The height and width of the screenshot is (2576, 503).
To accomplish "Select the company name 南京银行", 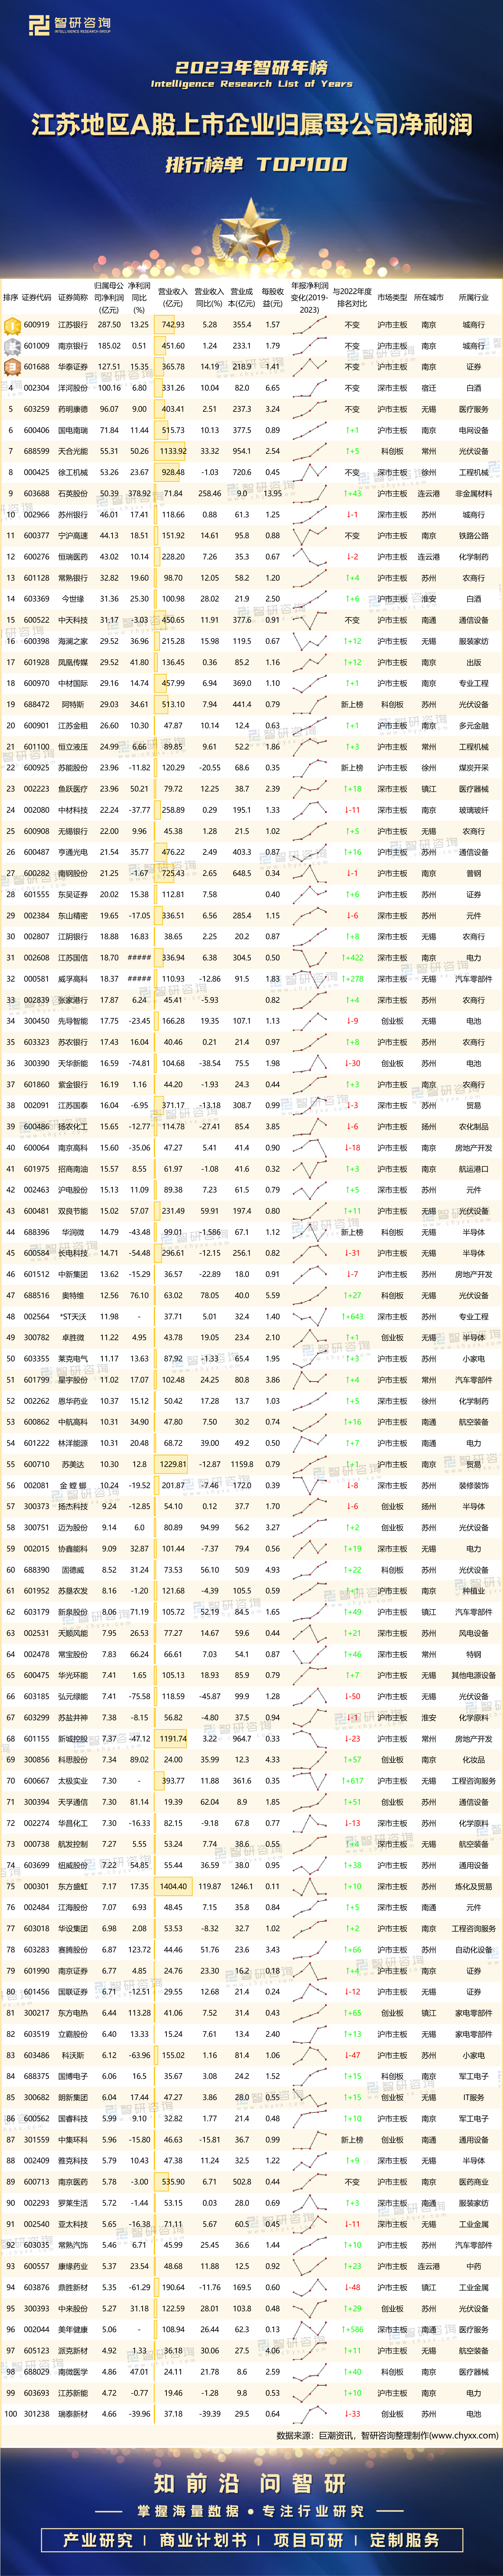I will coord(73,346).
